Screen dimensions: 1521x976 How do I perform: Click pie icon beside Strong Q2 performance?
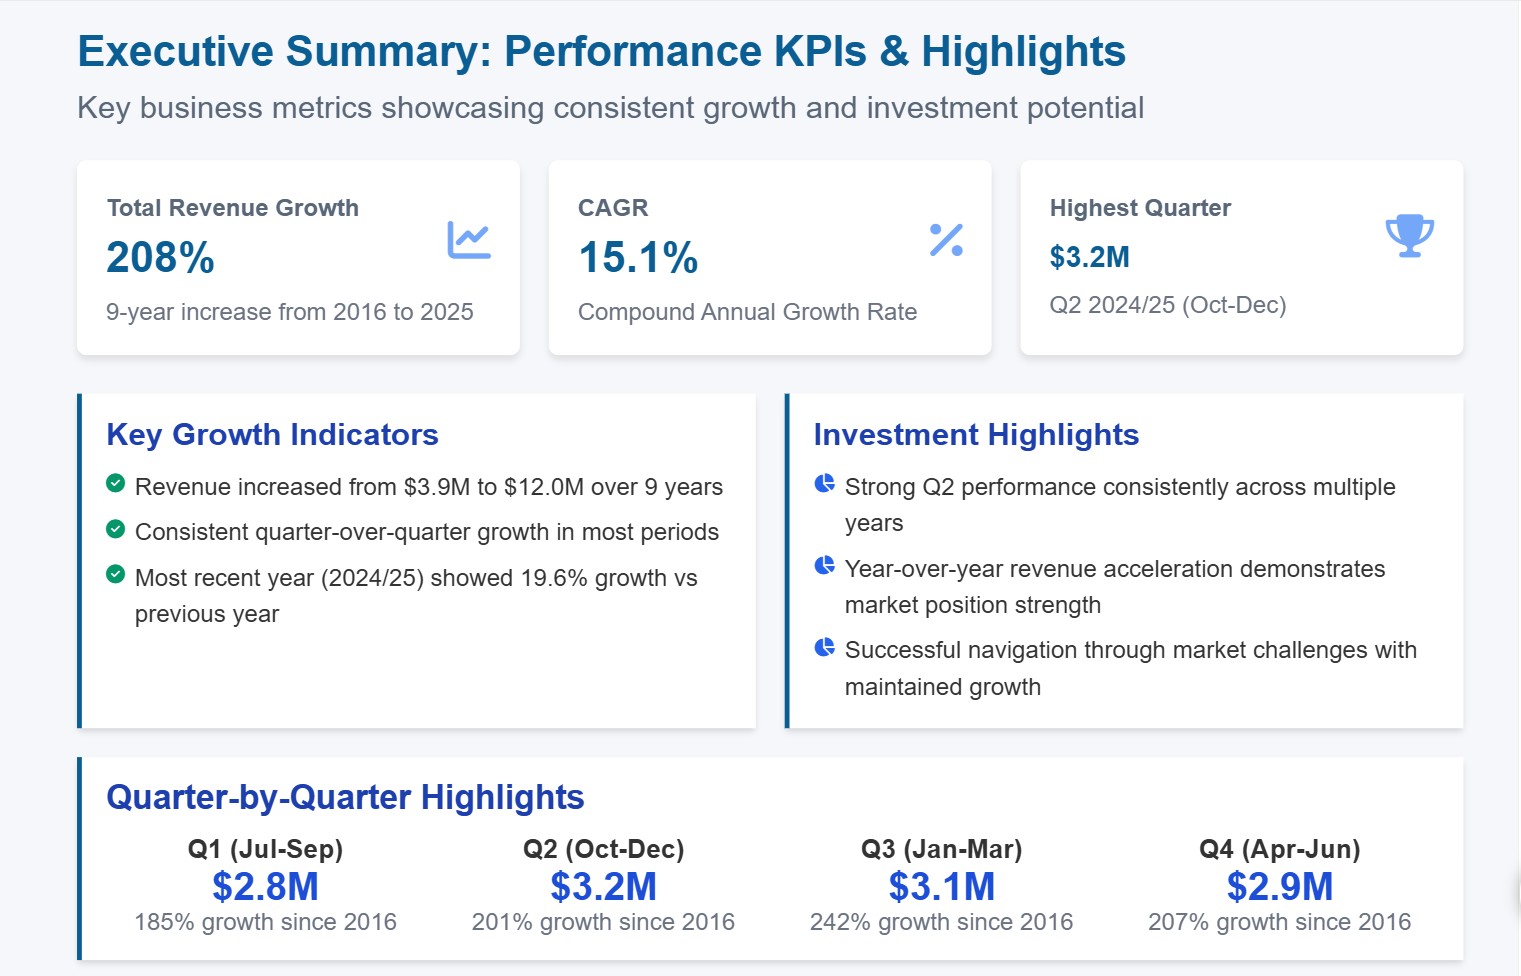[825, 484]
